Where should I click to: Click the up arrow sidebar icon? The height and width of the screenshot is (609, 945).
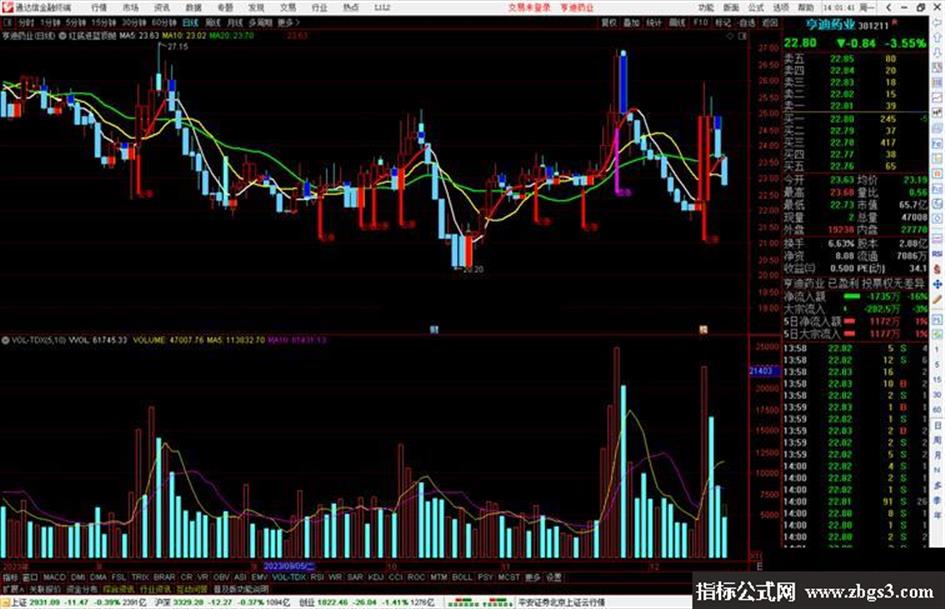pos(937,38)
